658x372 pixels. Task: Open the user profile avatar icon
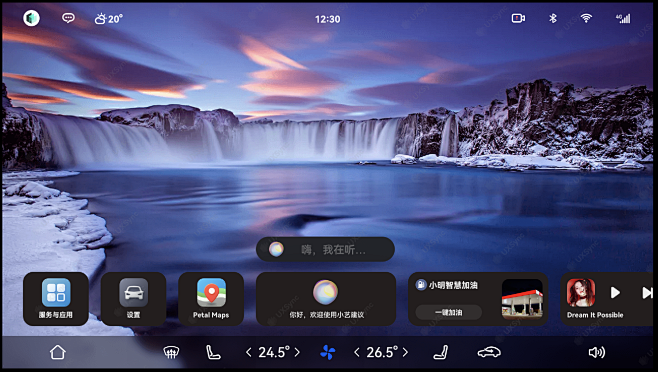31,18
